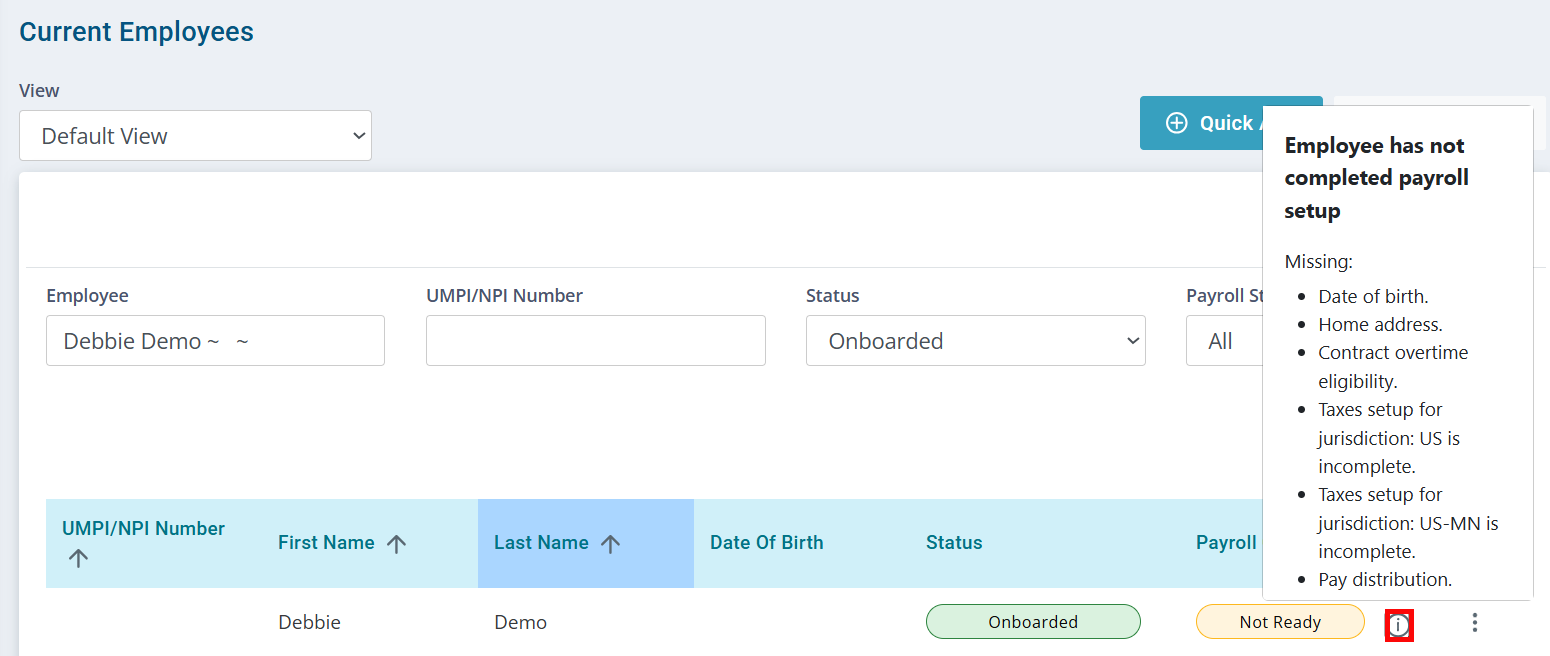1550x656 pixels.
Task: Click the Not Ready payroll badge
Action: (1279, 622)
